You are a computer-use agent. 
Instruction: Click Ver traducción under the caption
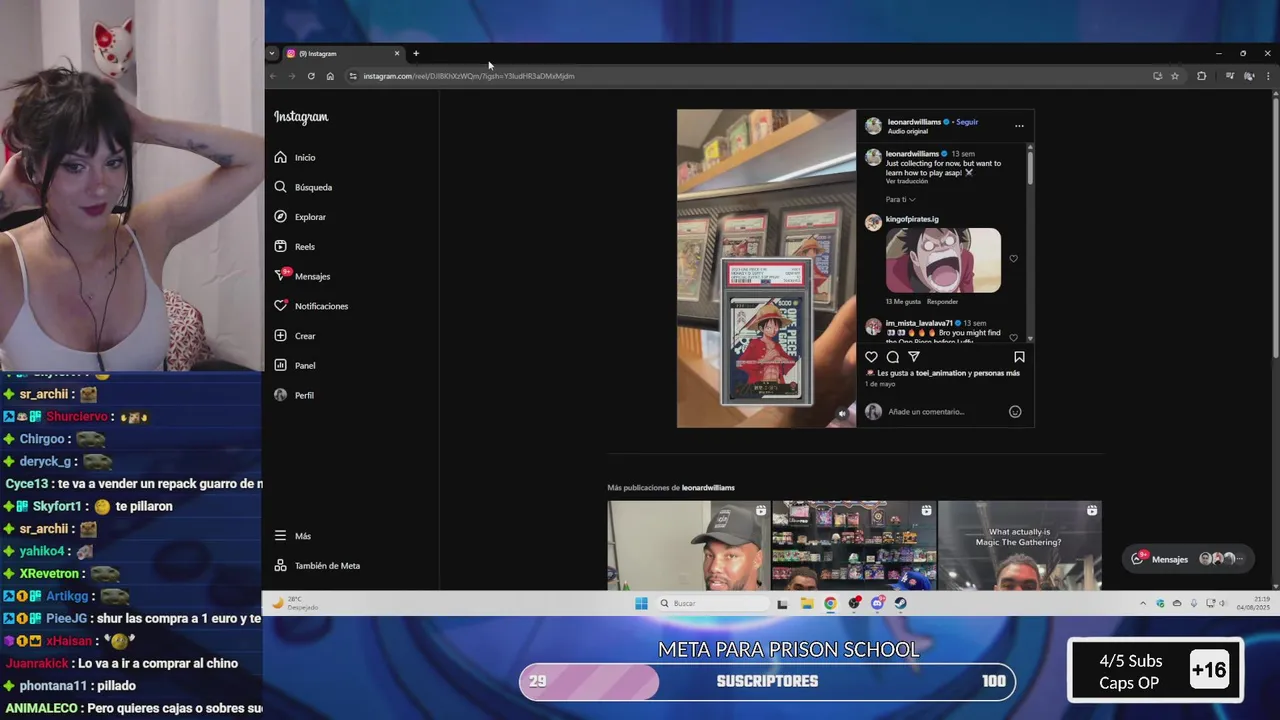(907, 181)
